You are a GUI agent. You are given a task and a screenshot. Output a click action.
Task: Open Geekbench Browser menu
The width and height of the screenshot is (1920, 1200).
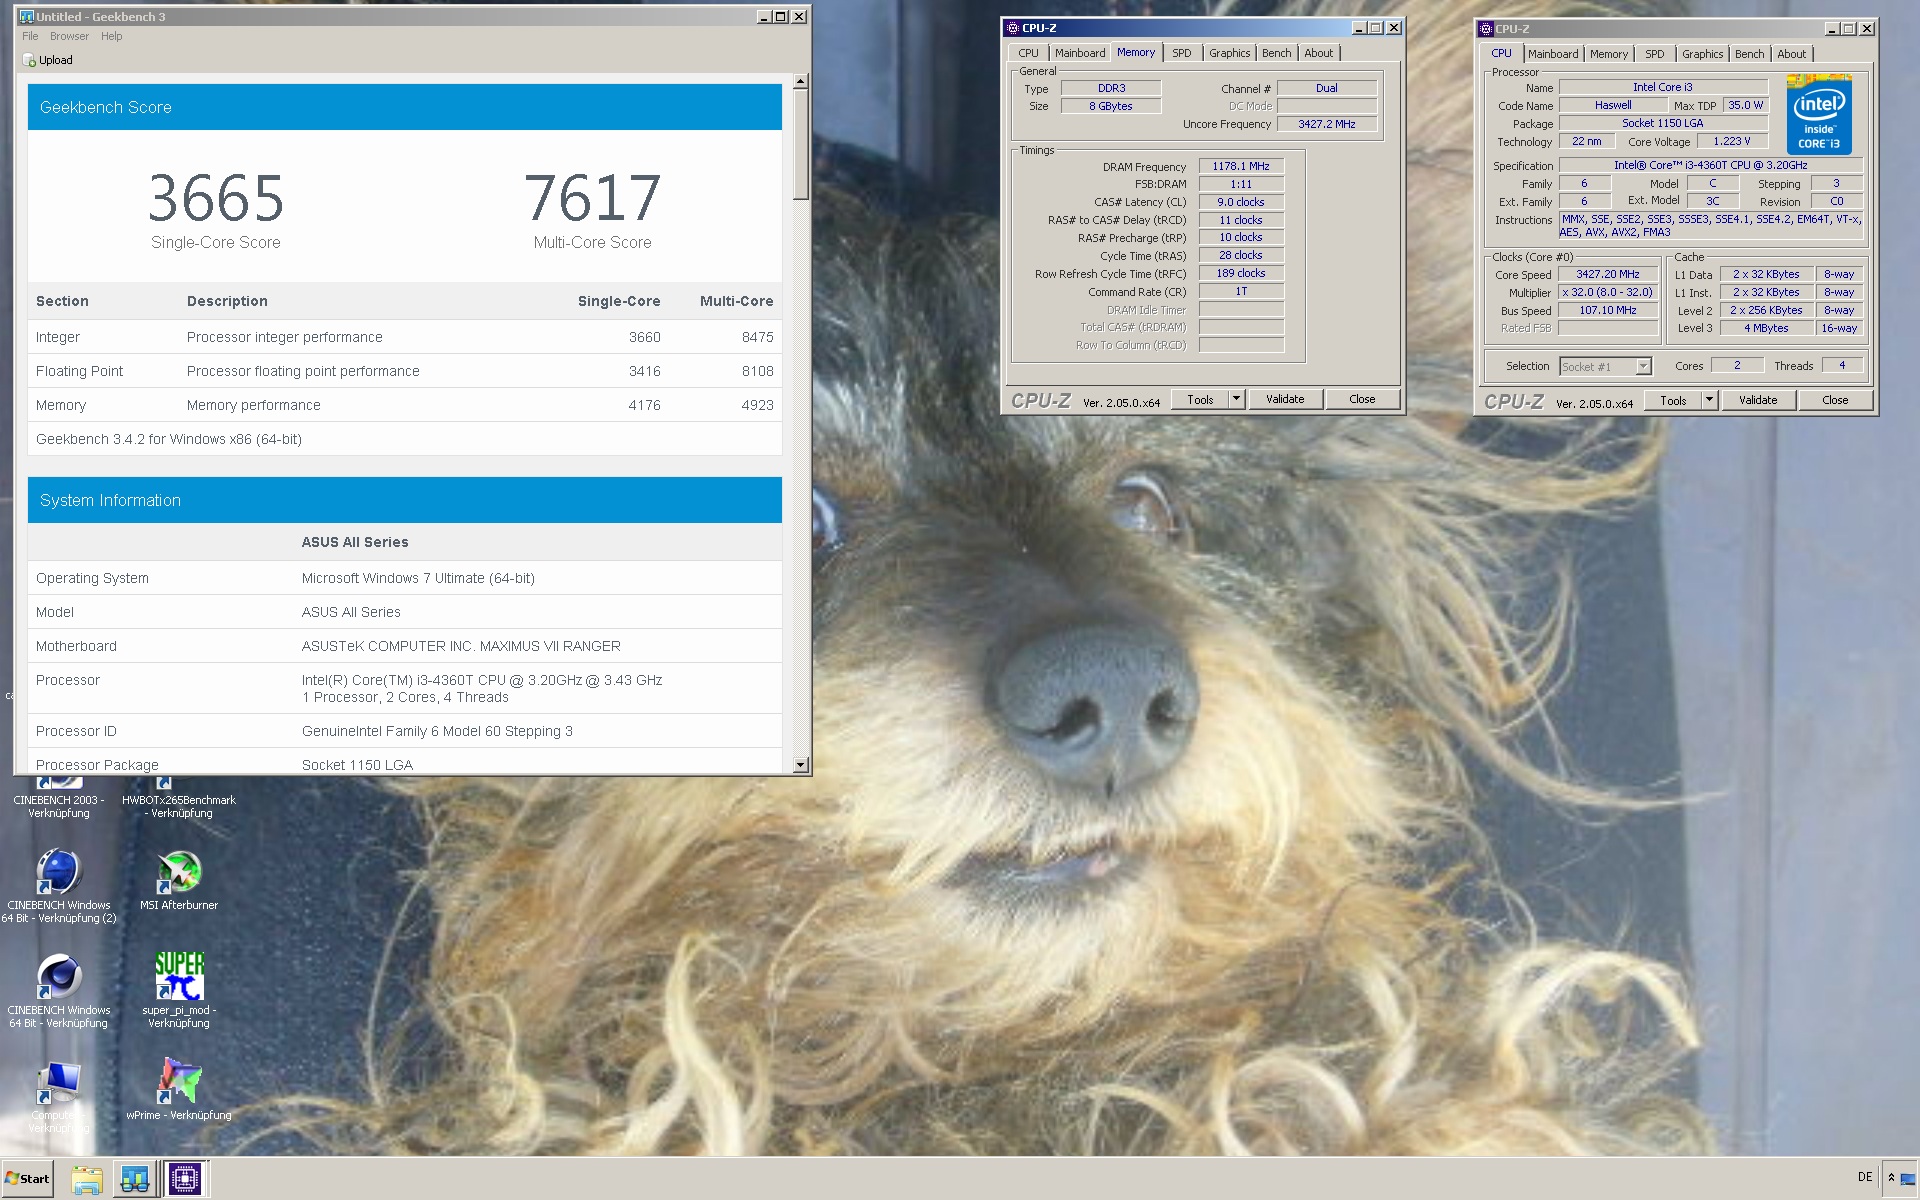(x=69, y=36)
